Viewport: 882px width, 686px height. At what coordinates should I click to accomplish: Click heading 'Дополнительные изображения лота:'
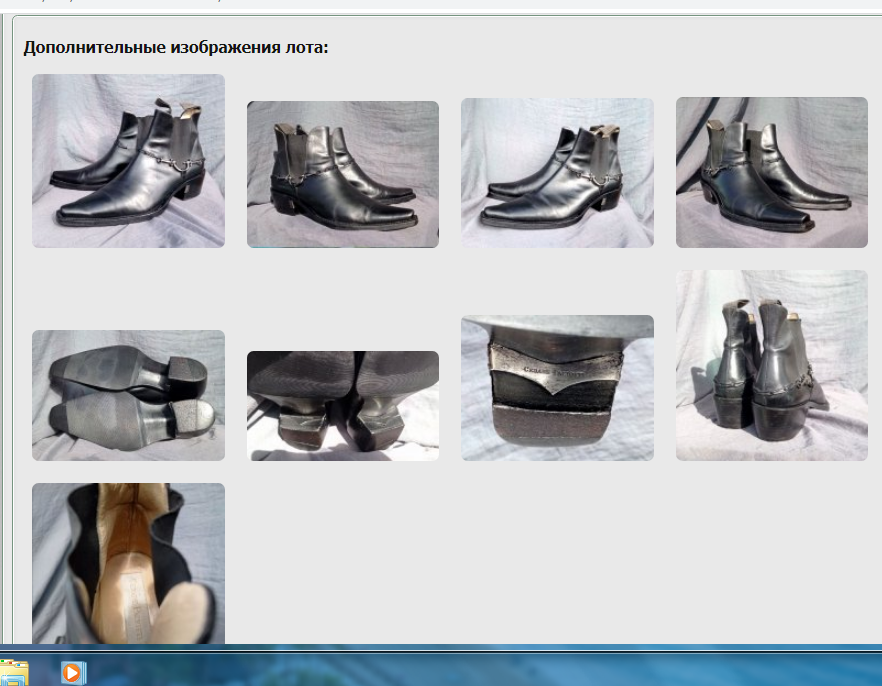pyautogui.click(x=176, y=47)
